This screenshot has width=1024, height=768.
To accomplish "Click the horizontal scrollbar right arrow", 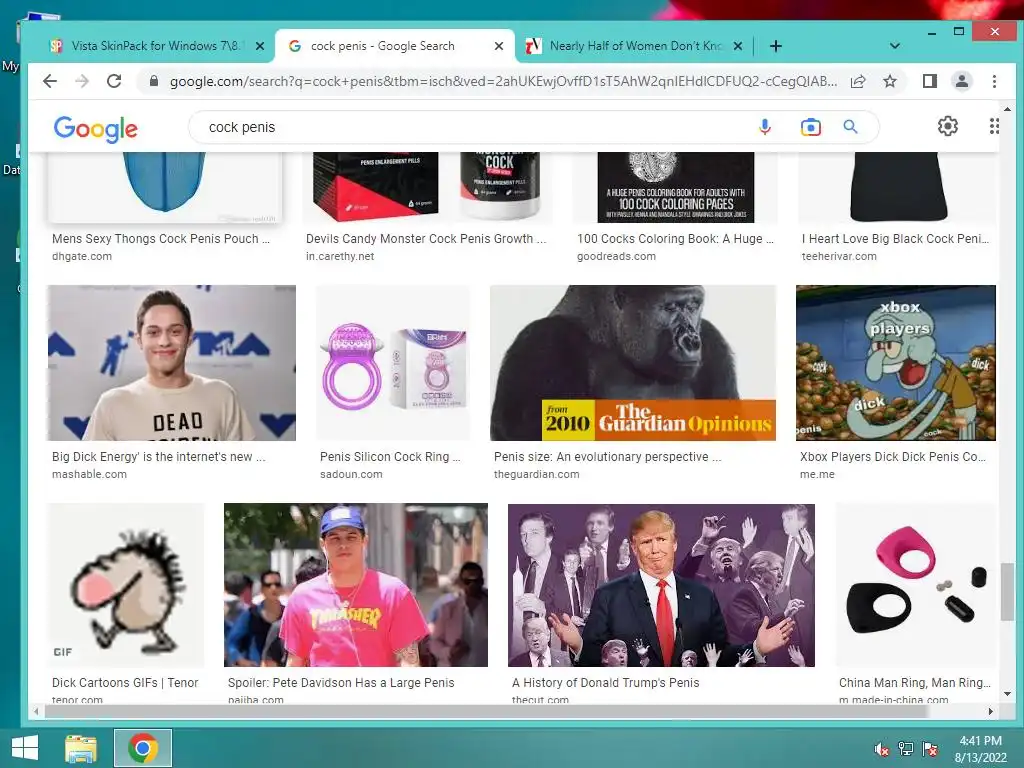I will 991,711.
